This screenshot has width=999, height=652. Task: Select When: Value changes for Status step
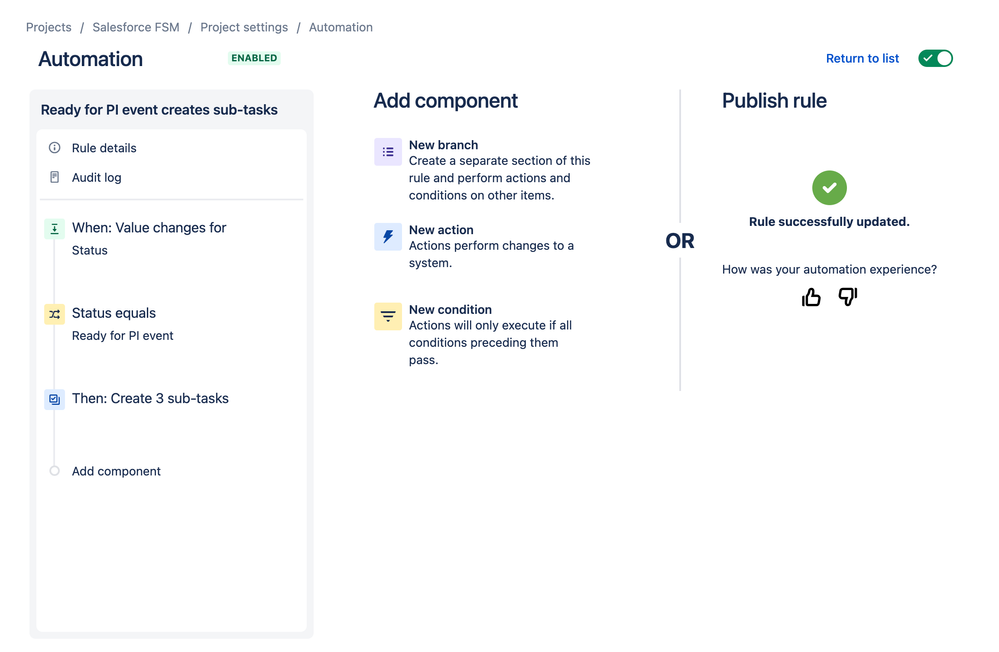pyautogui.click(x=148, y=238)
